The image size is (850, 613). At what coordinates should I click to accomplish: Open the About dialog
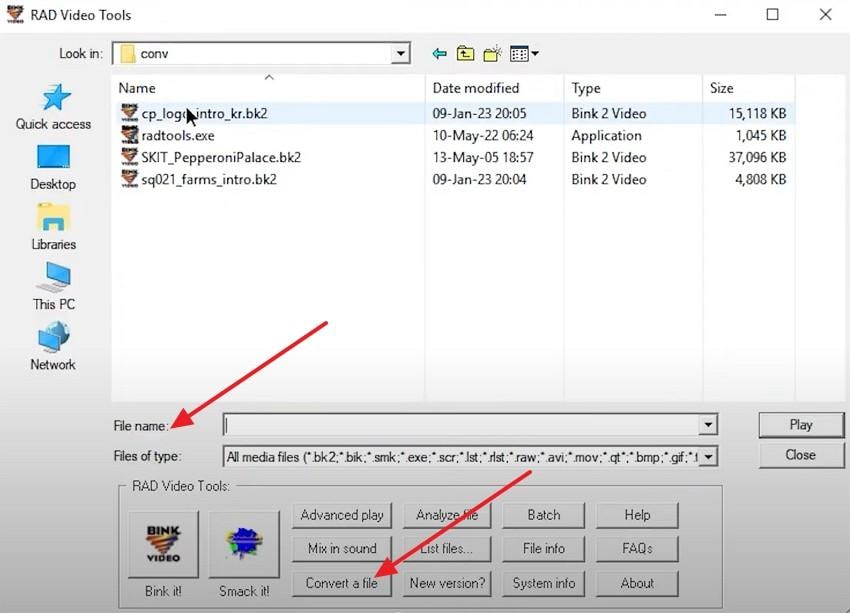(637, 583)
